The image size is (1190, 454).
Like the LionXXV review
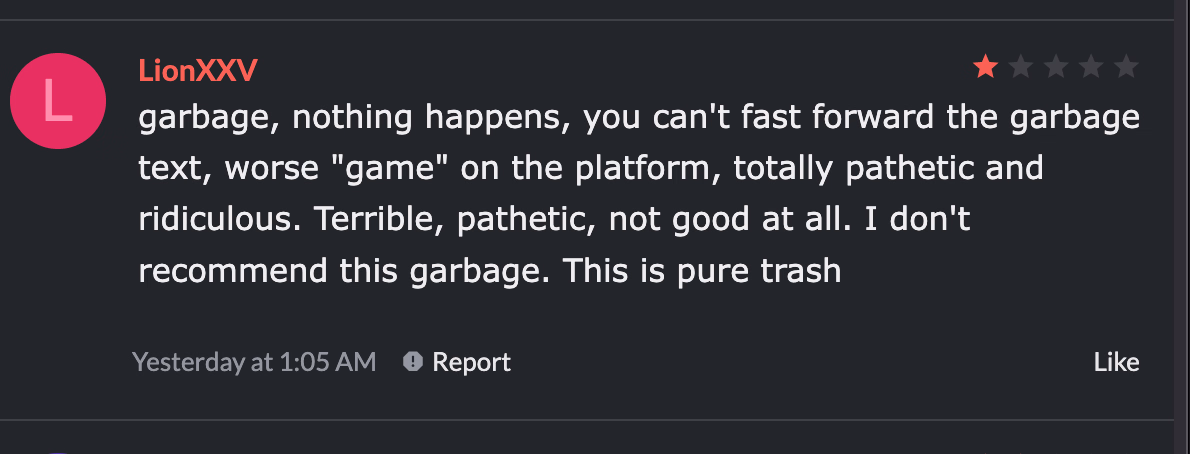point(1116,361)
